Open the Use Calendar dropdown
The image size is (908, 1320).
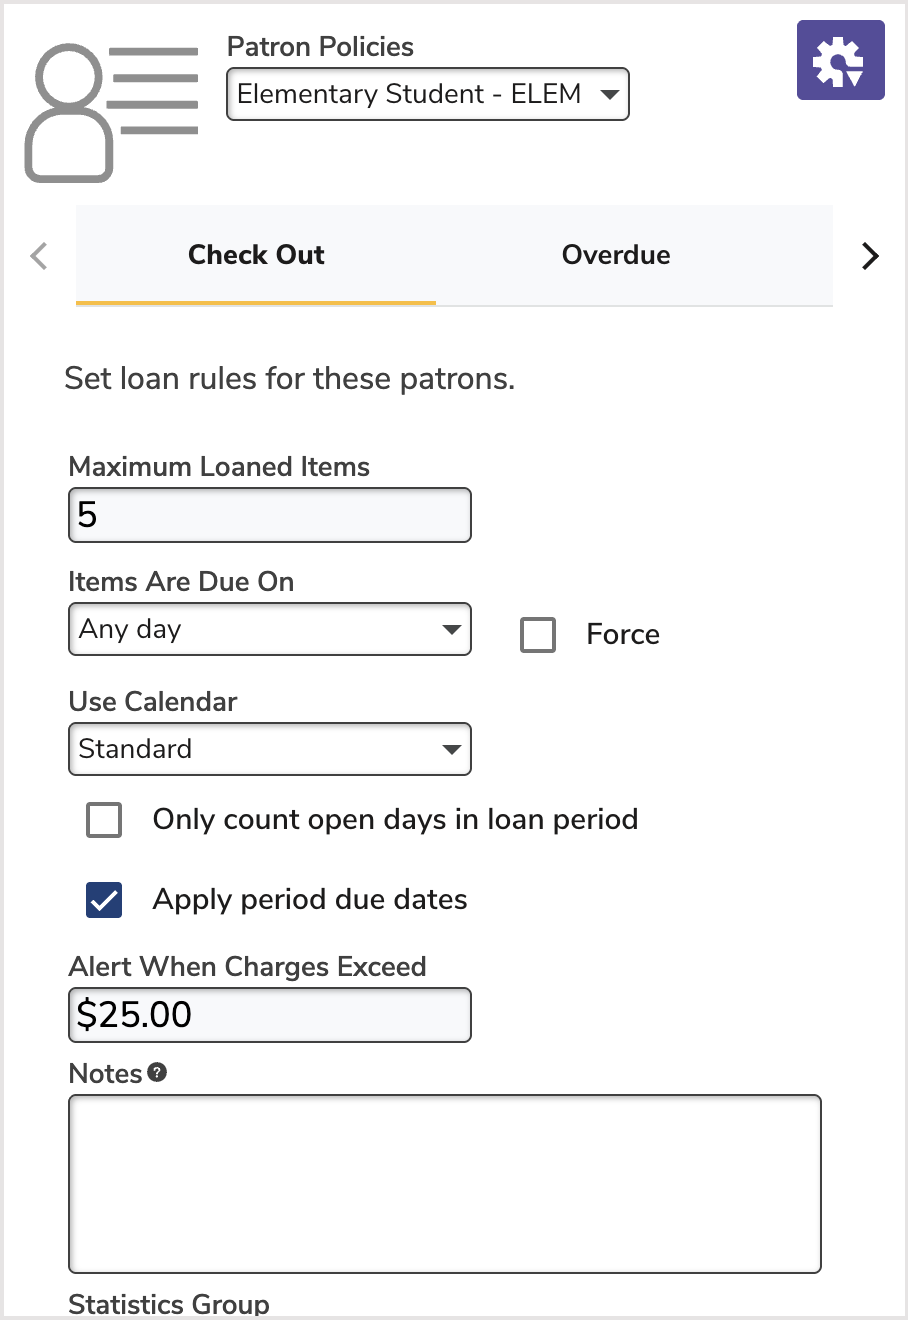point(269,749)
